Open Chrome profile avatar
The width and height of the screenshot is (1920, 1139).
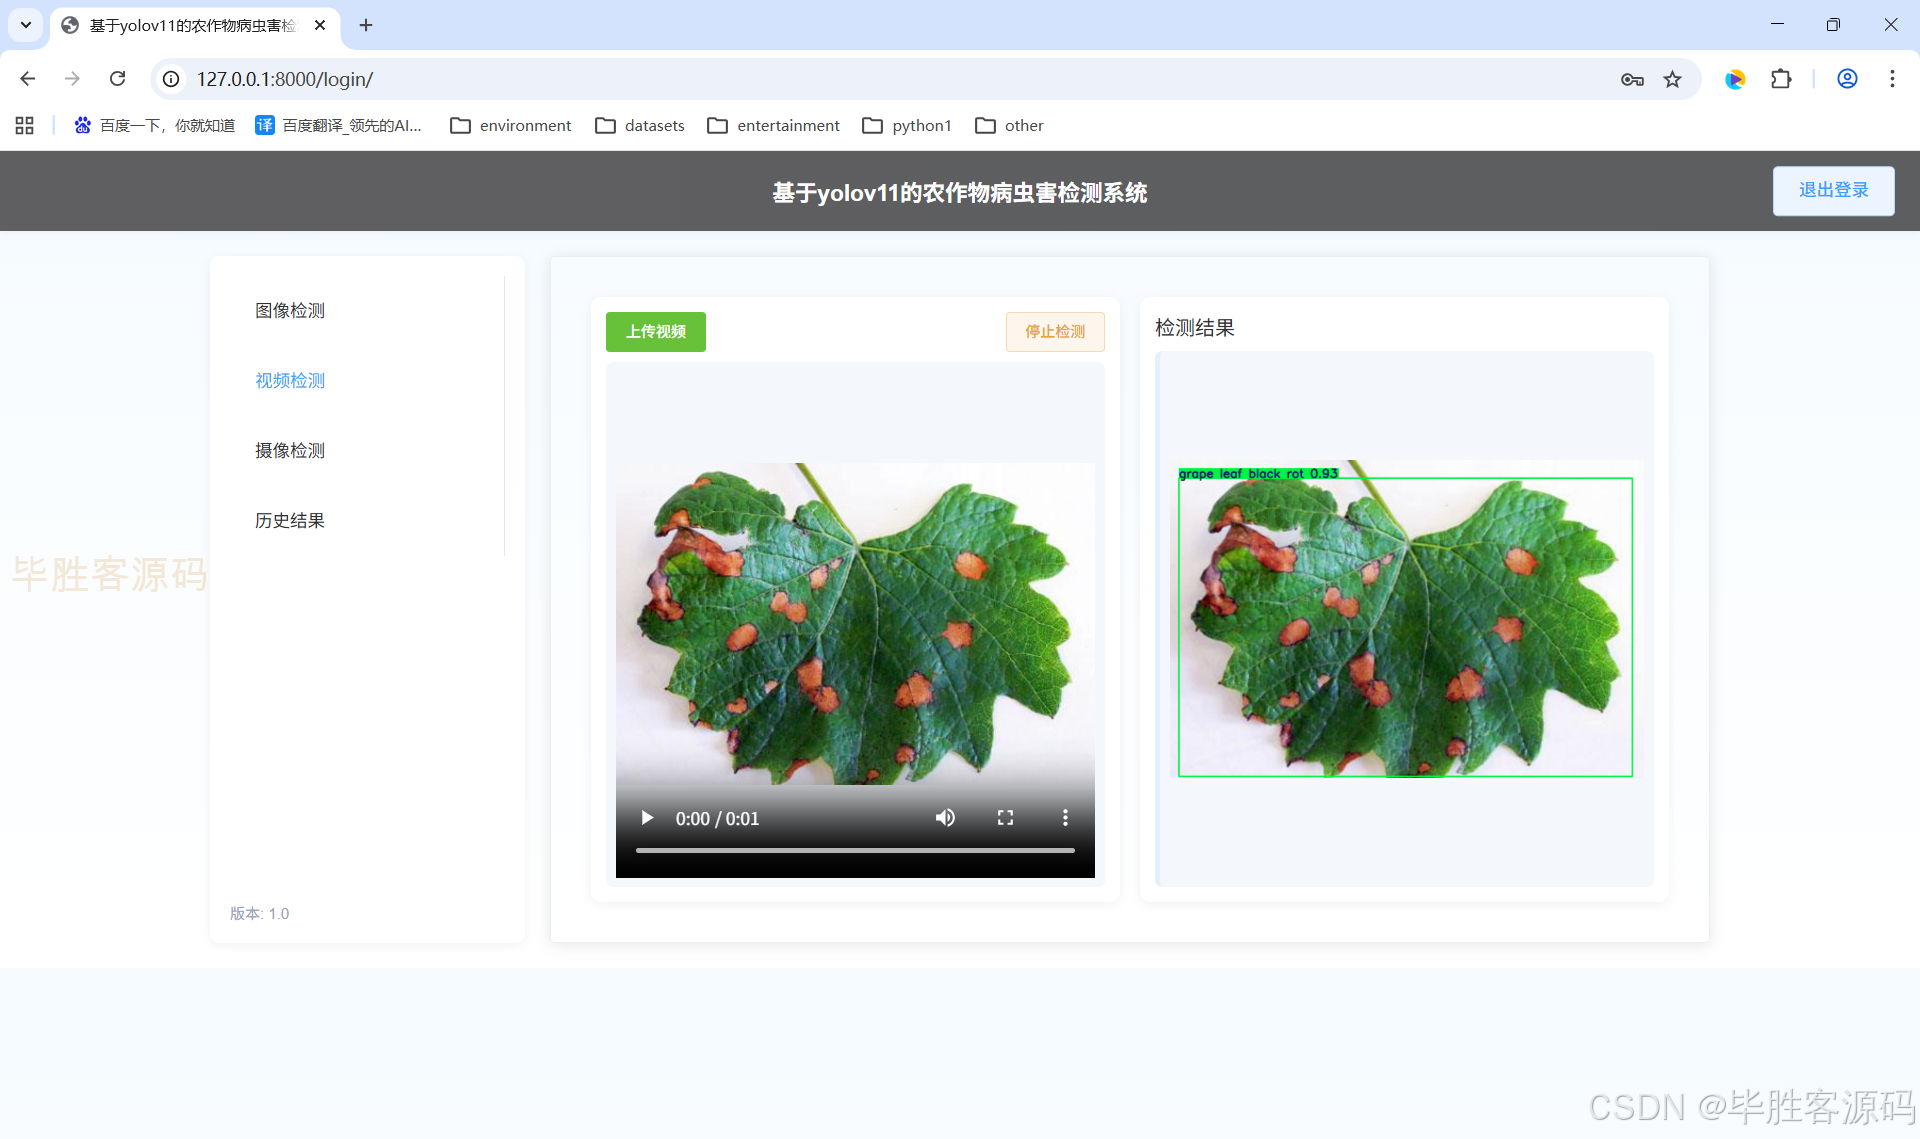(1847, 79)
